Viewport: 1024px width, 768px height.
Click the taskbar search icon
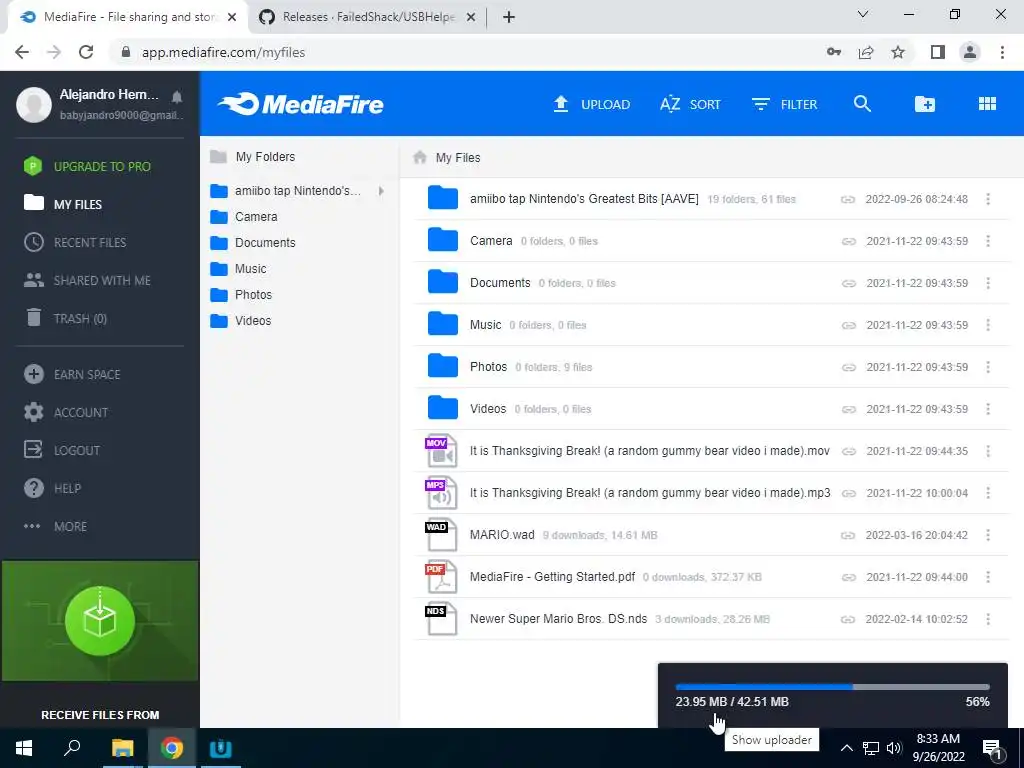[72, 747]
